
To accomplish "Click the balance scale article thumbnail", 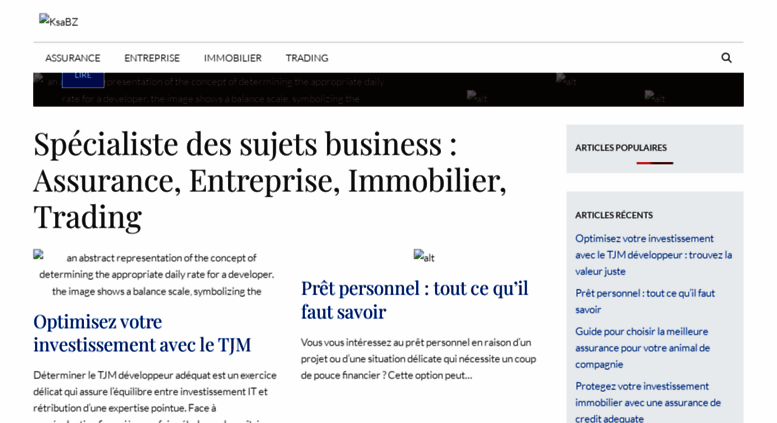I will [156, 274].
